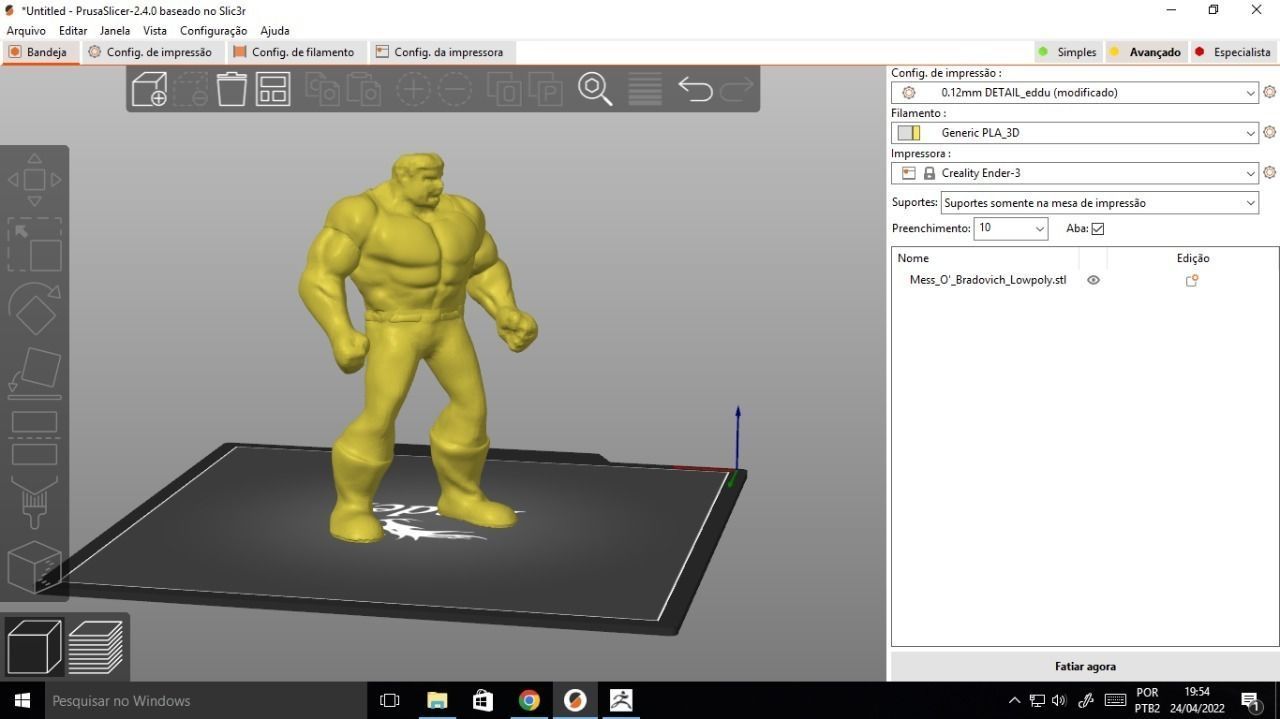Switch to Config. de filamento tab
The image size is (1280, 719).
click(295, 52)
